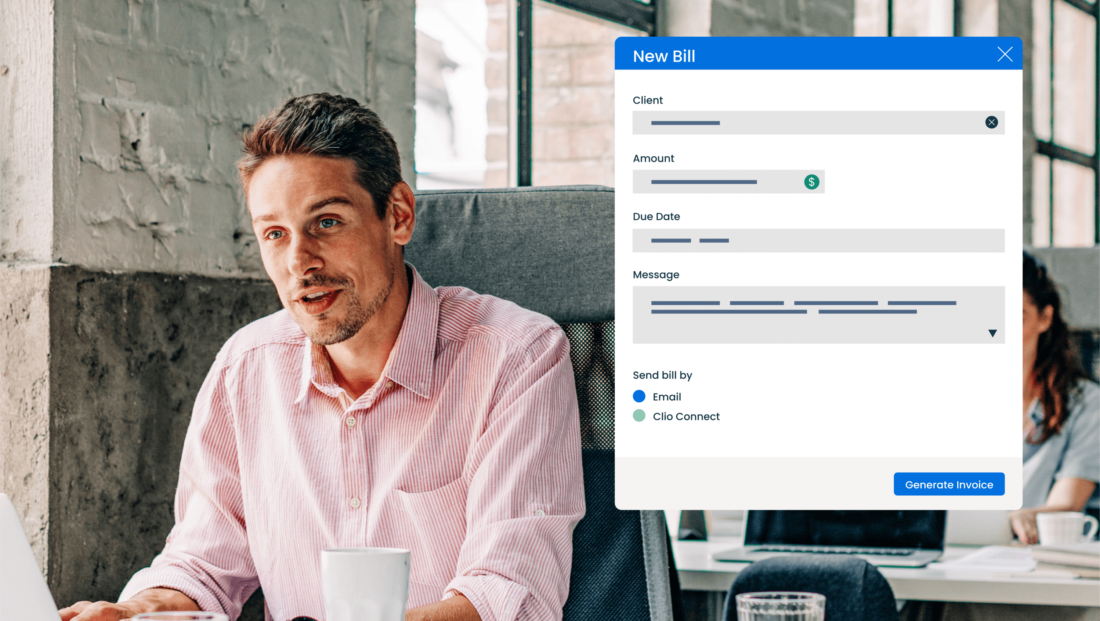Open the Due Date picker field
Screen dimensions: 1100x621
(818, 240)
